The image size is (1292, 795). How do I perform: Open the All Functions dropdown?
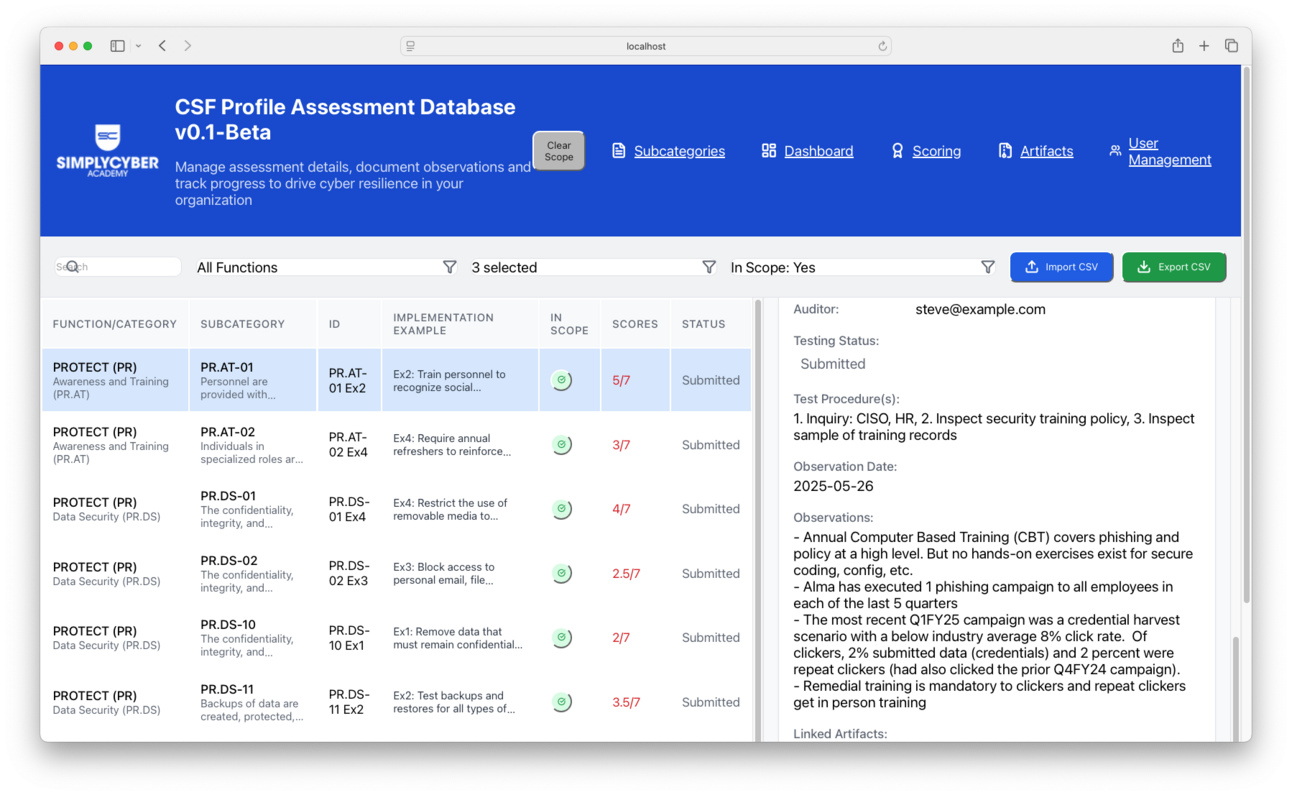[320, 267]
